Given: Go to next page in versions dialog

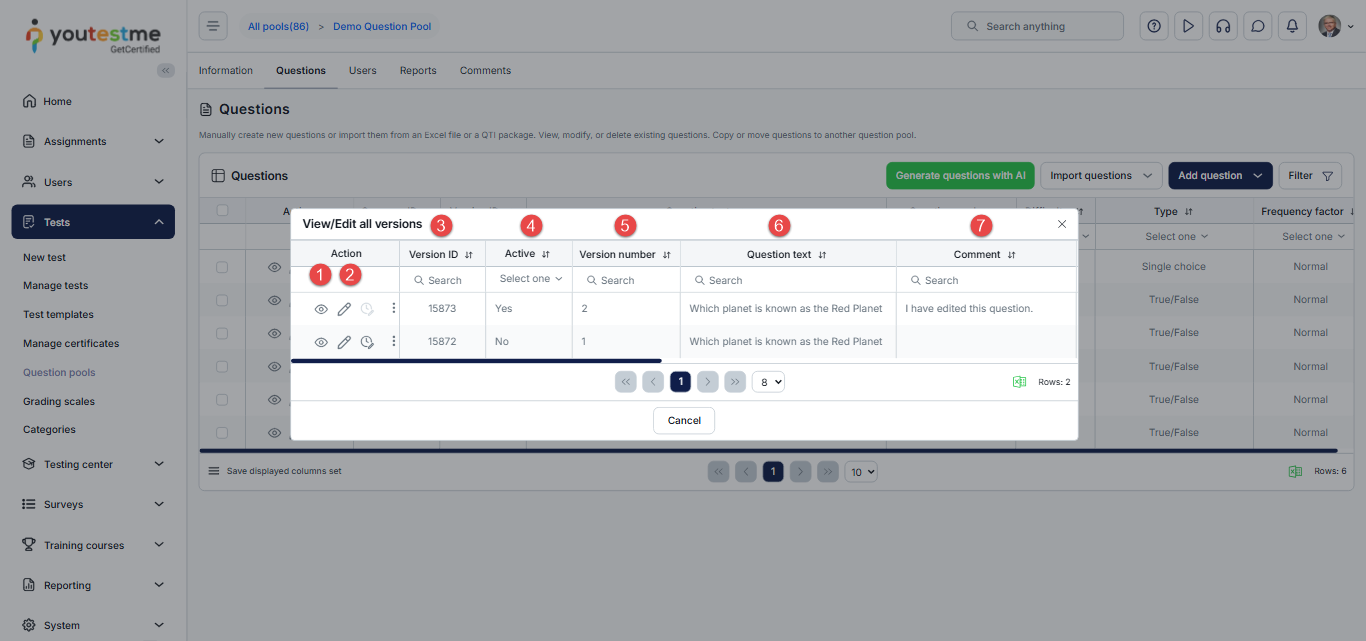Looking at the screenshot, I should tap(708, 381).
